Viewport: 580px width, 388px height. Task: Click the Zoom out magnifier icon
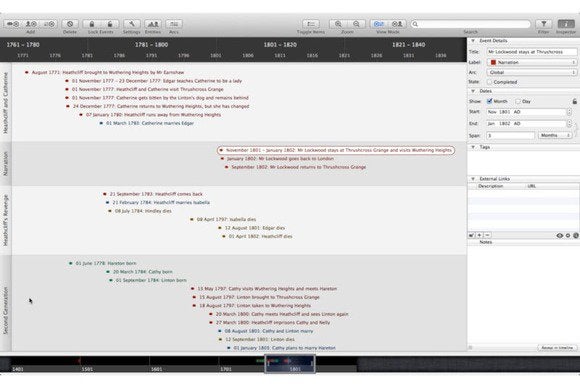pyautogui.click(x=356, y=24)
